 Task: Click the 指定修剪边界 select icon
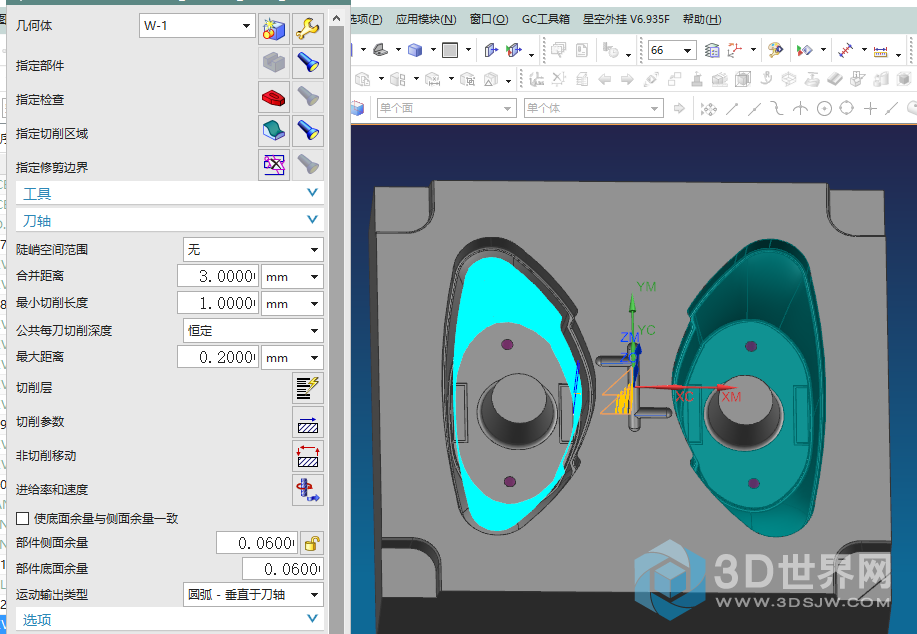[x=274, y=165]
